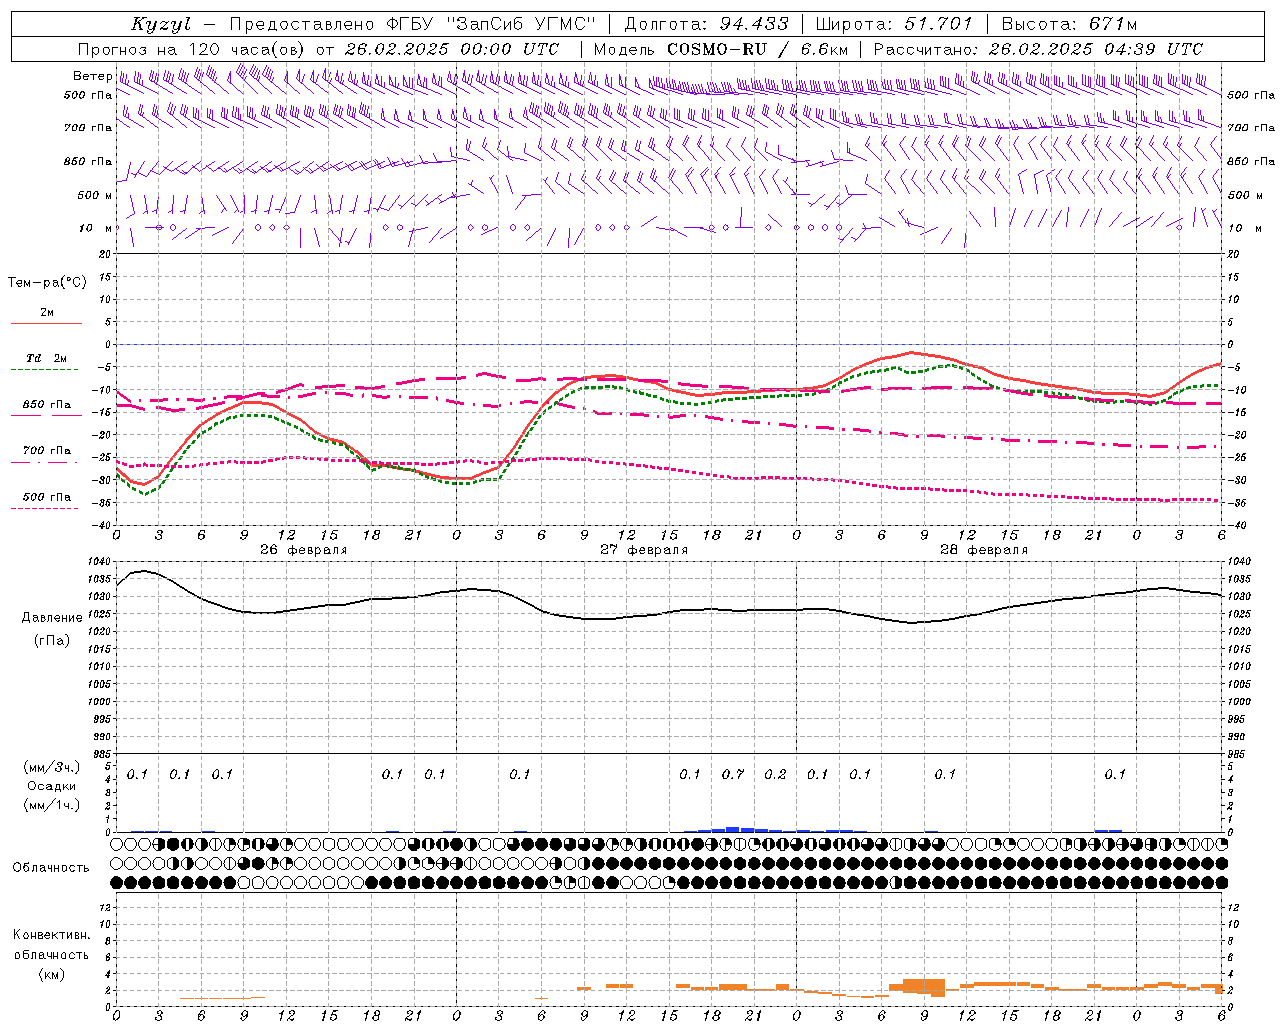Viewport: 1280px width, 1024px height.
Task: Click the (км) unit label
Action: click(x=51, y=974)
